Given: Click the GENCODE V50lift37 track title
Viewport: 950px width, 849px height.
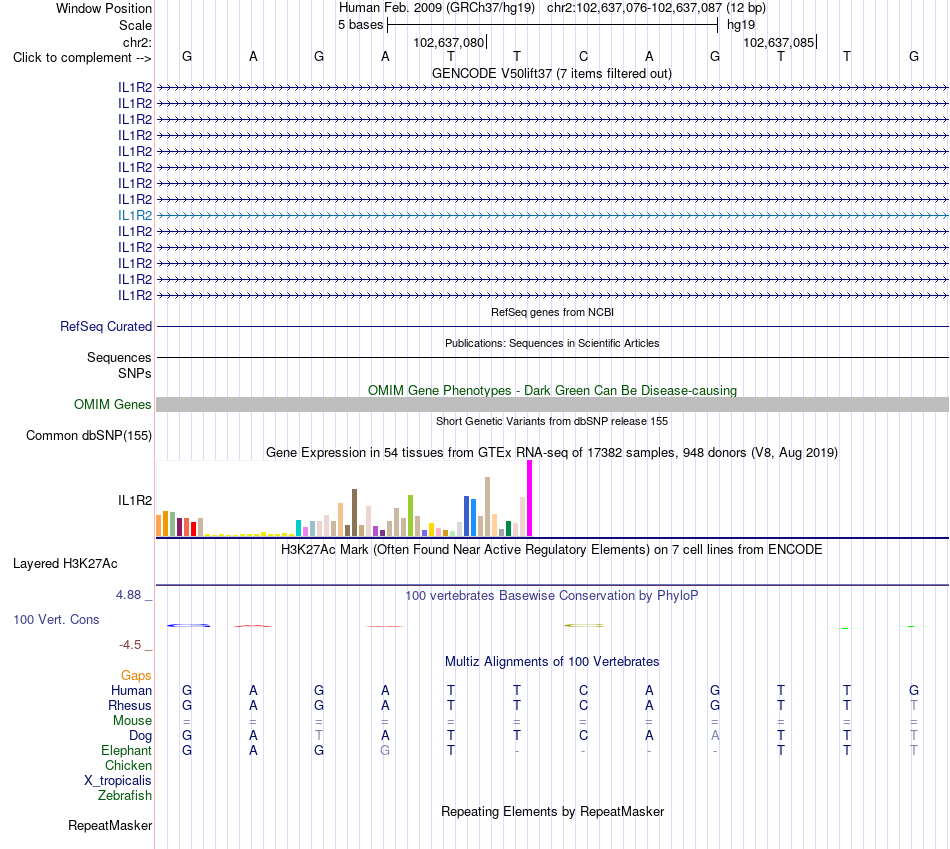Looking at the screenshot, I should pos(551,73).
